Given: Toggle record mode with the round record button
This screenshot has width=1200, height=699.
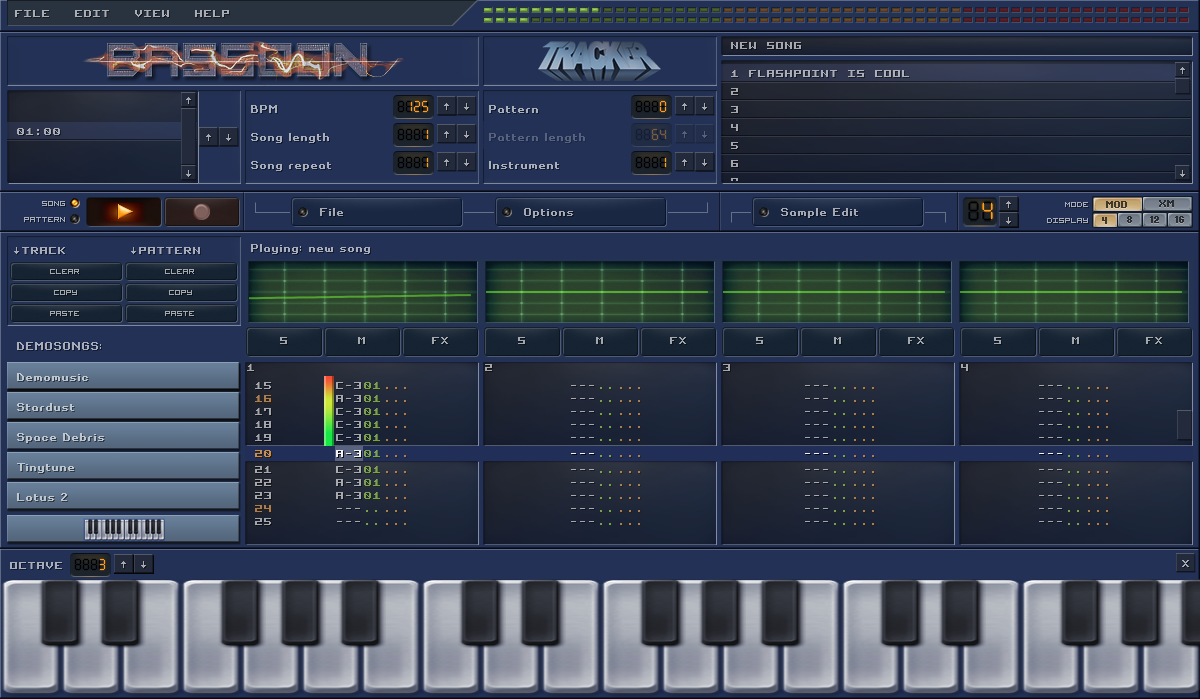Looking at the screenshot, I should 202,212.
